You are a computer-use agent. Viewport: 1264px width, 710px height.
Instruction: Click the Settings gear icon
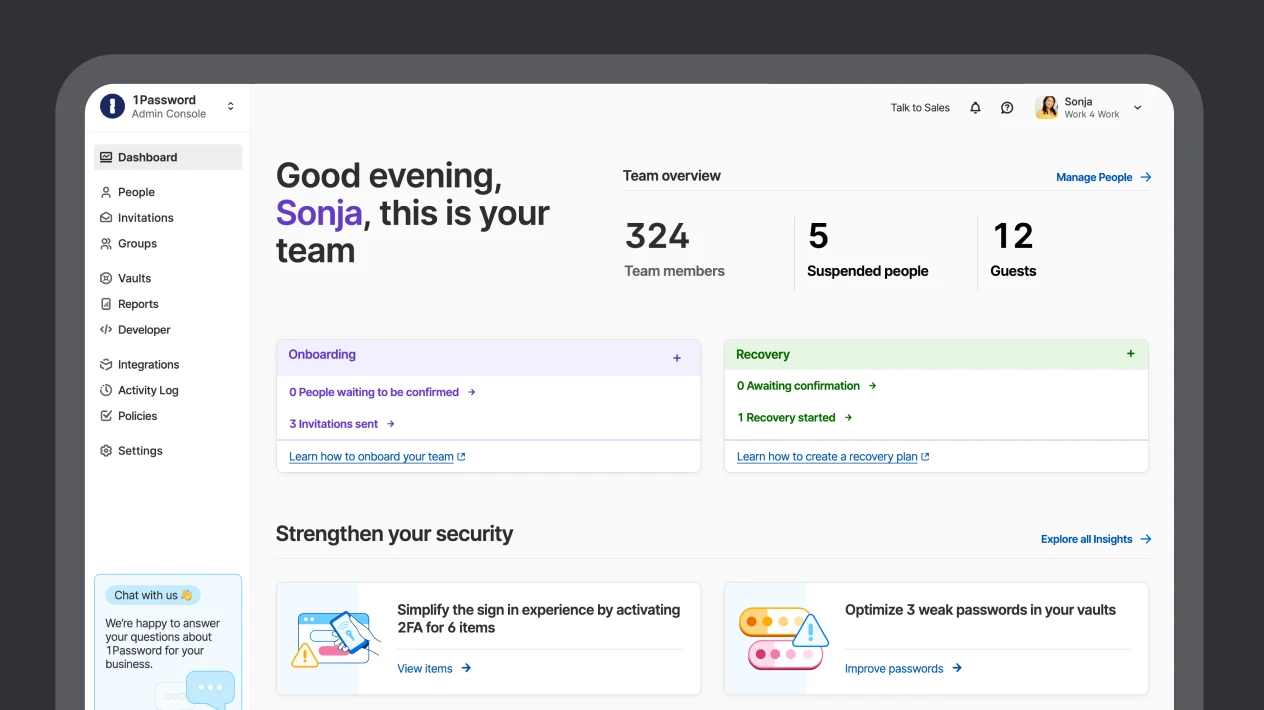pos(106,451)
